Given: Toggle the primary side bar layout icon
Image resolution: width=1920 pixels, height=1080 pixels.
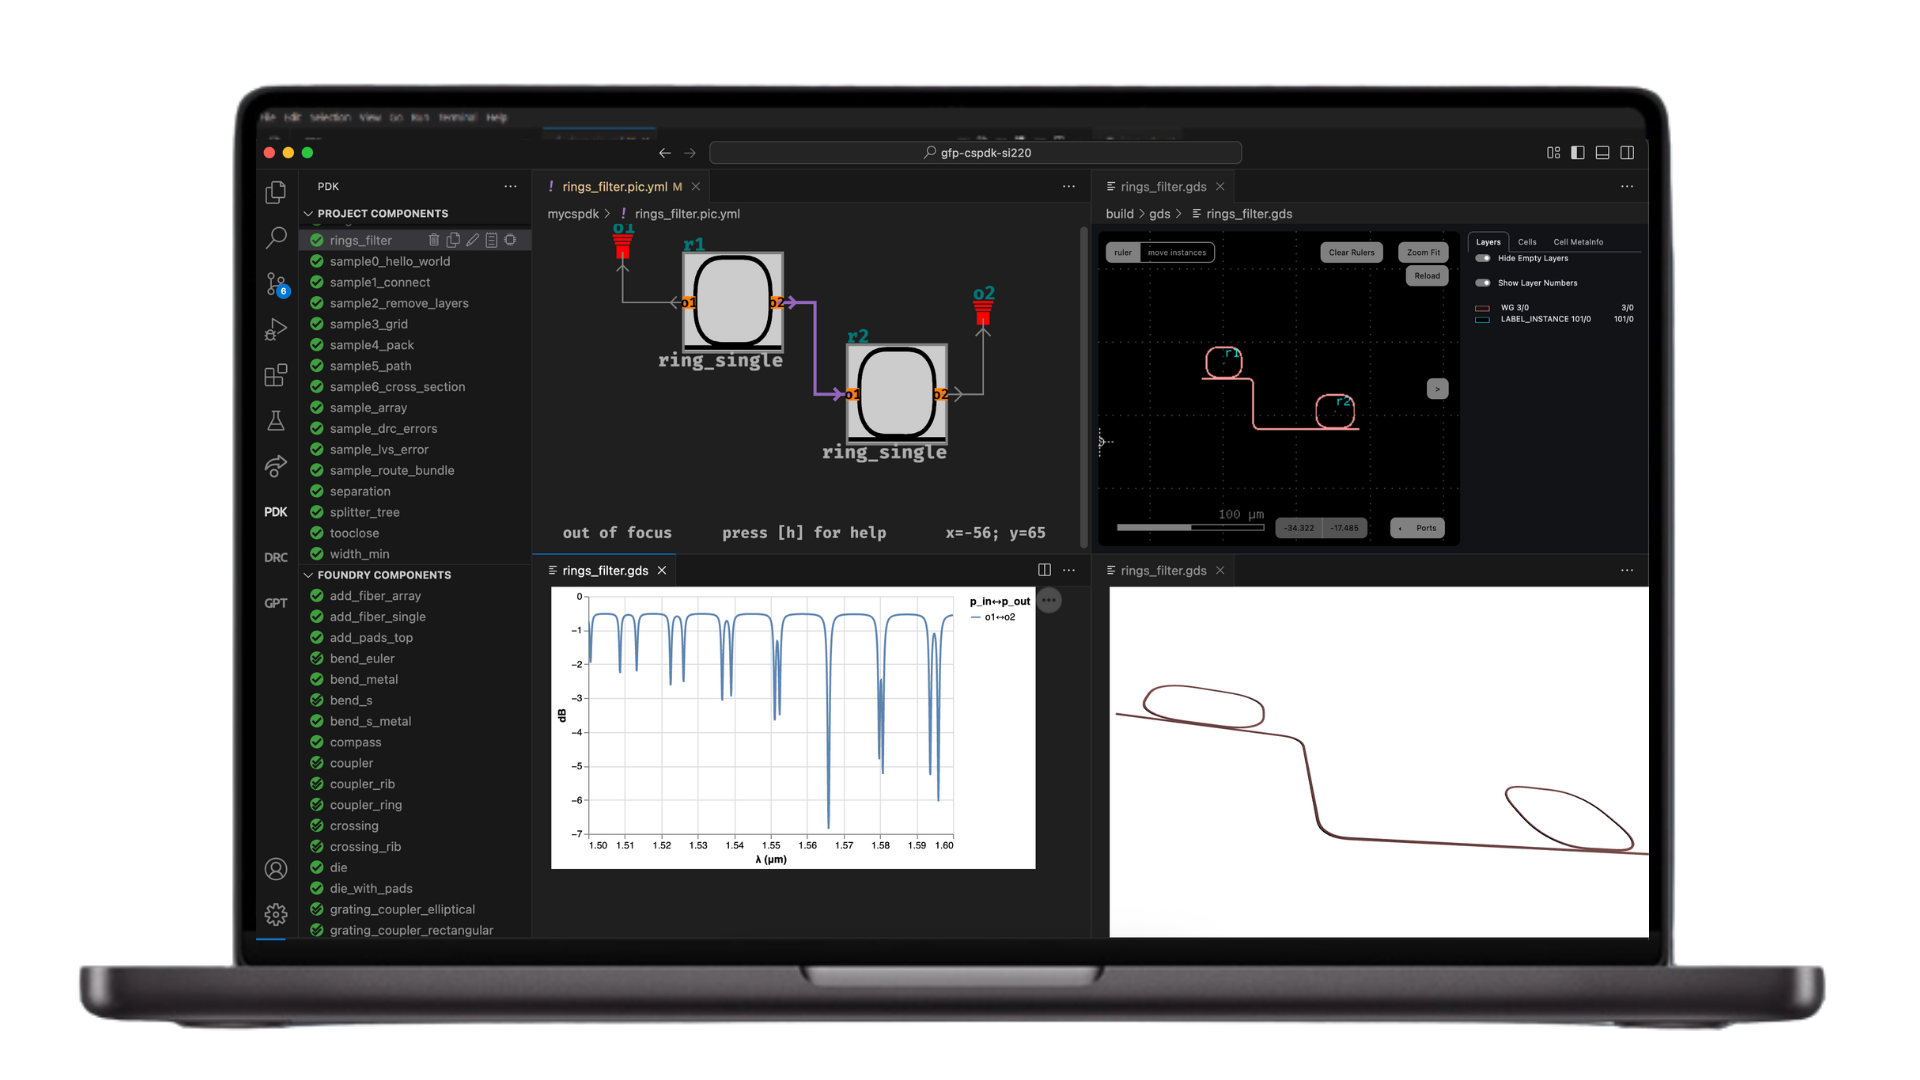Looking at the screenshot, I should click(1578, 153).
